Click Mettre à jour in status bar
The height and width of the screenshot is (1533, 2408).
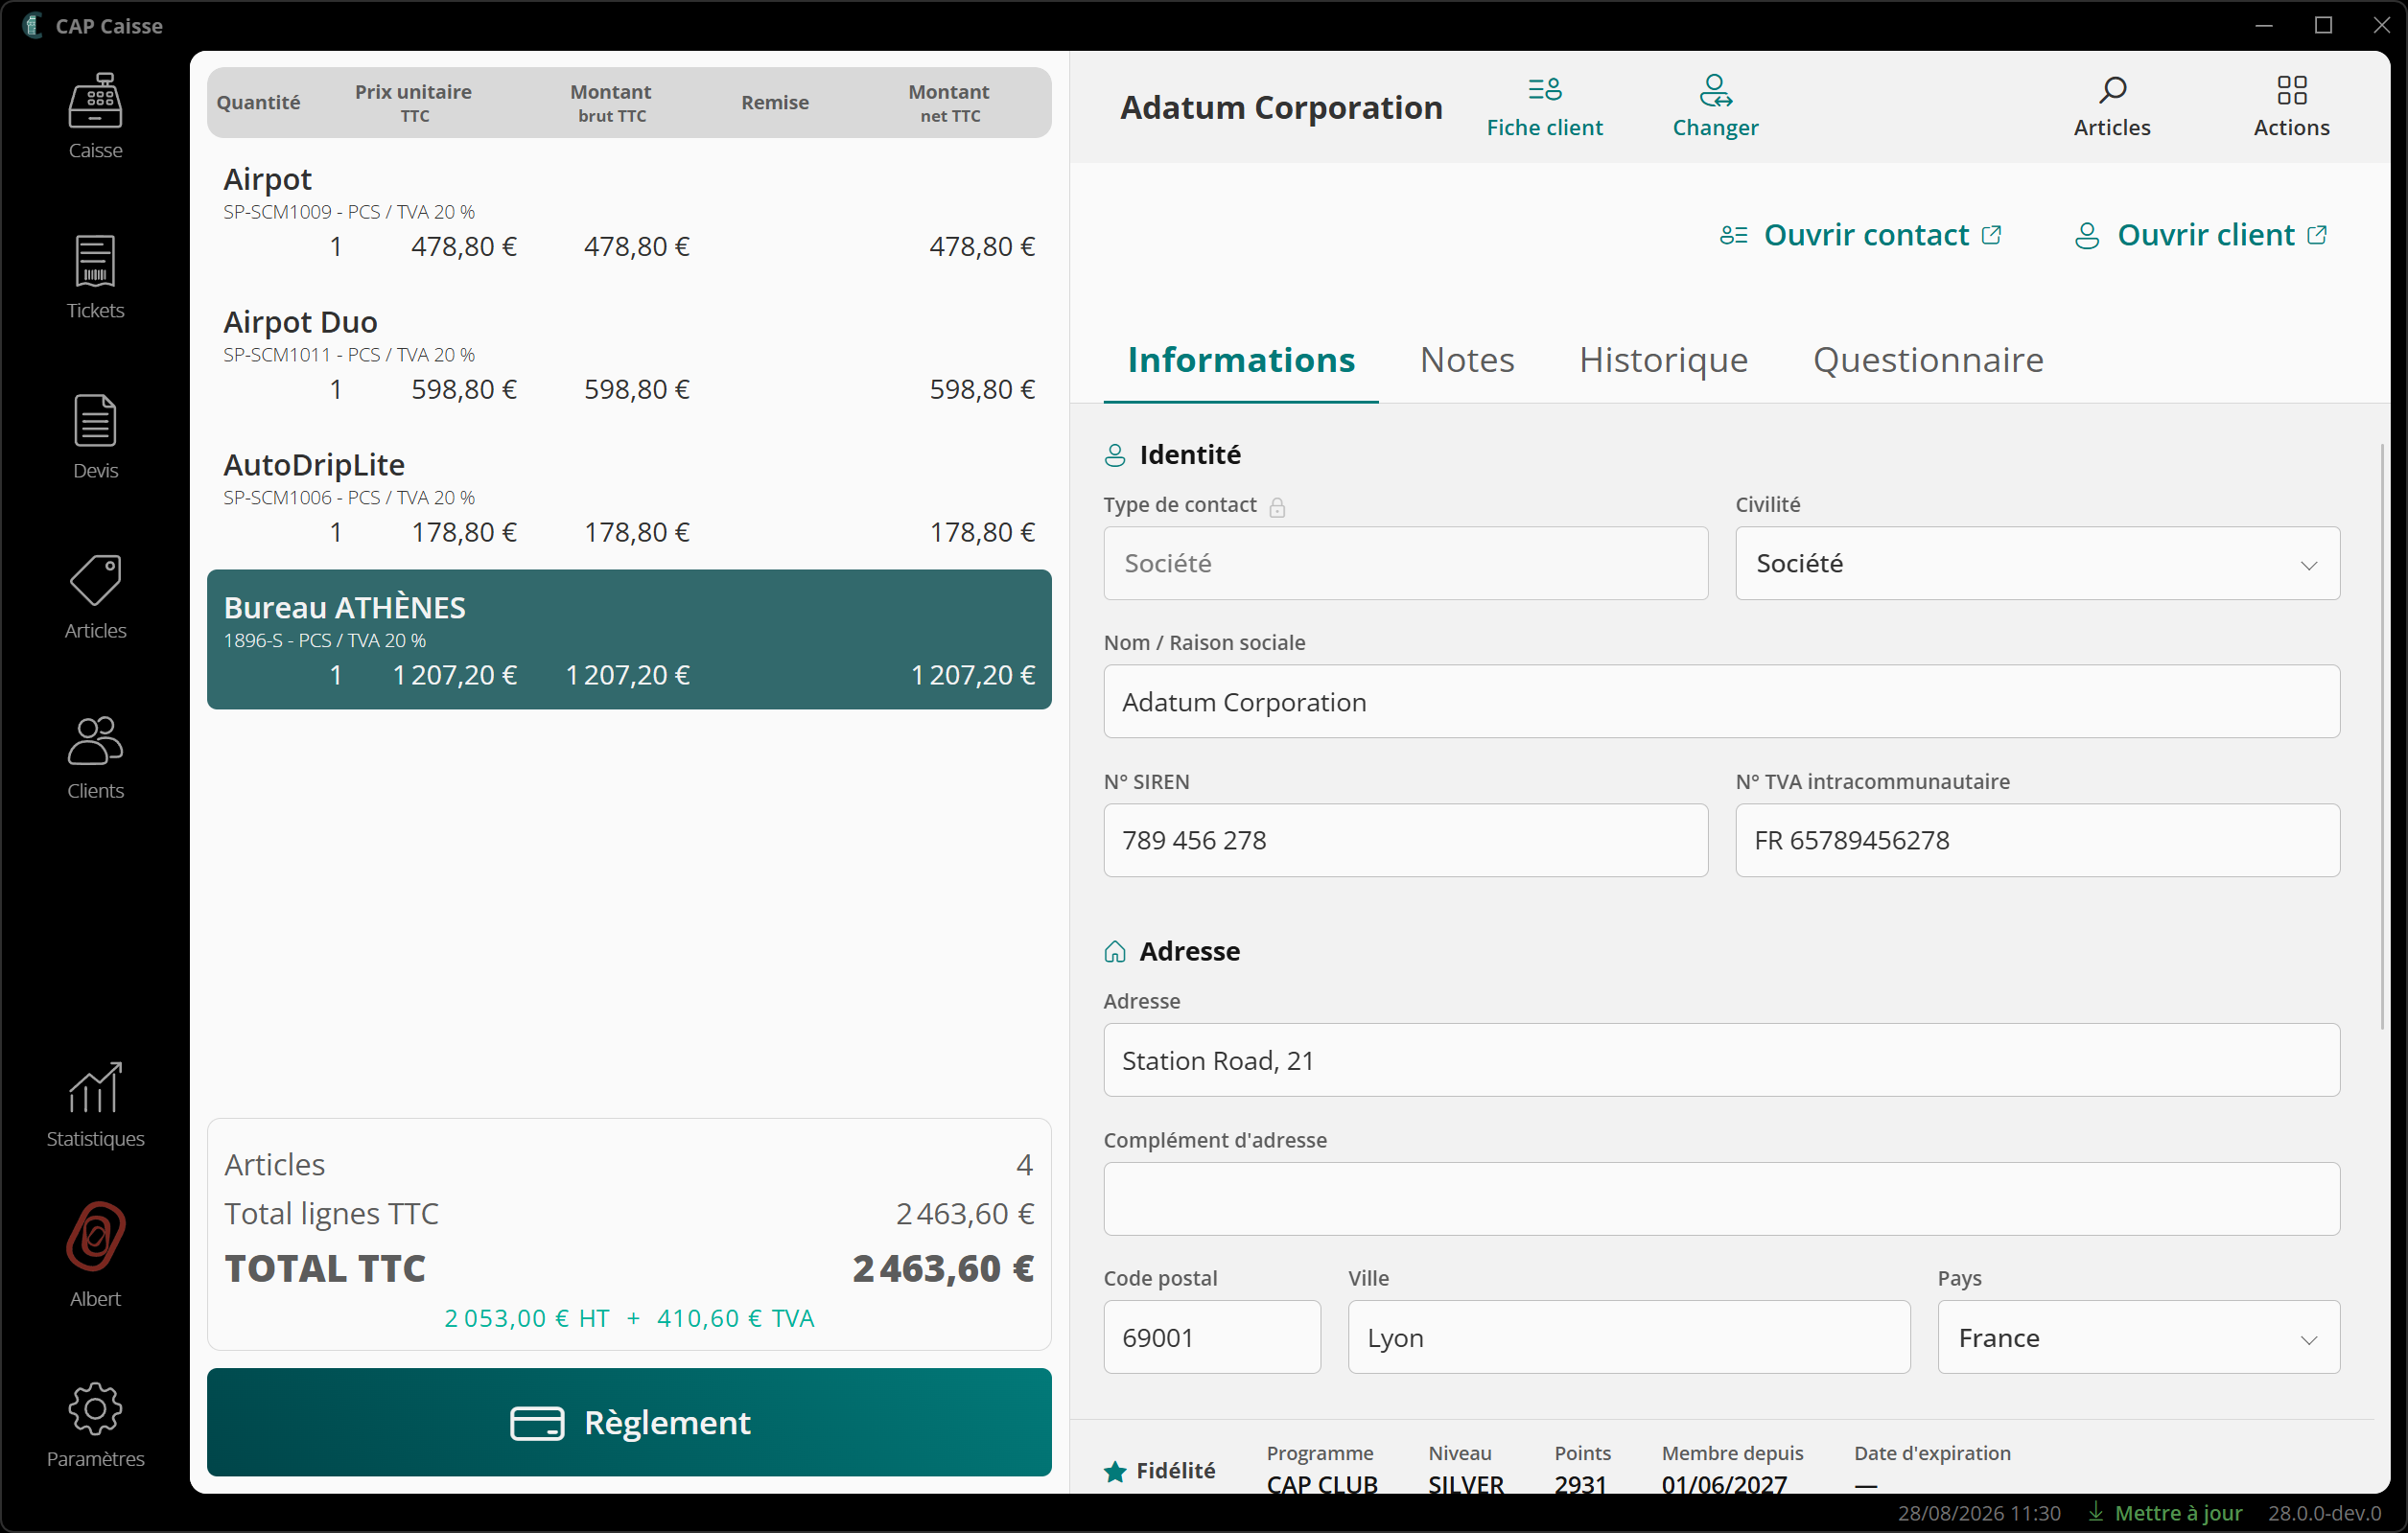pyautogui.click(x=2166, y=1513)
